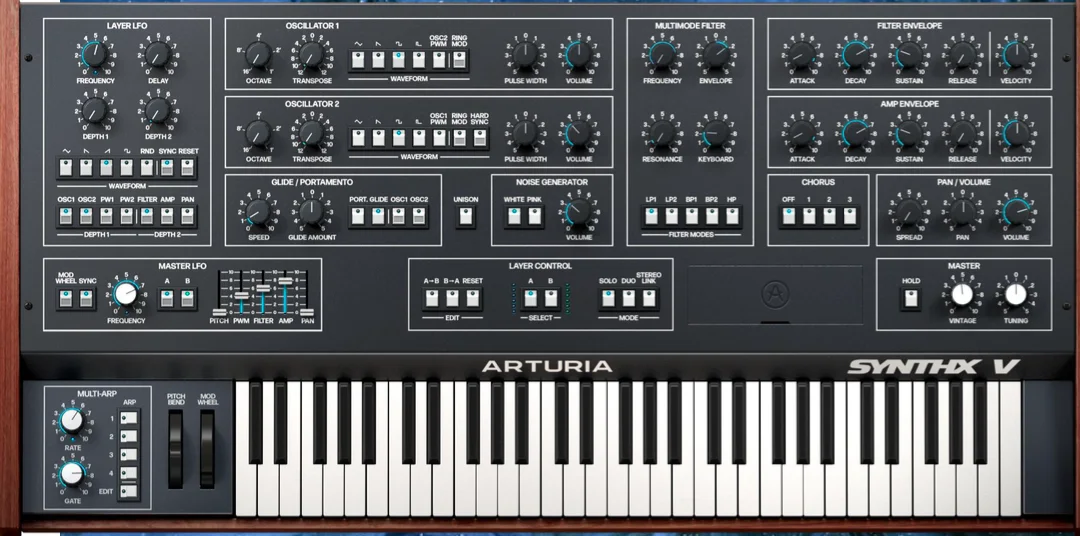
Task: Click Arturia logo display panel
Action: (775, 295)
